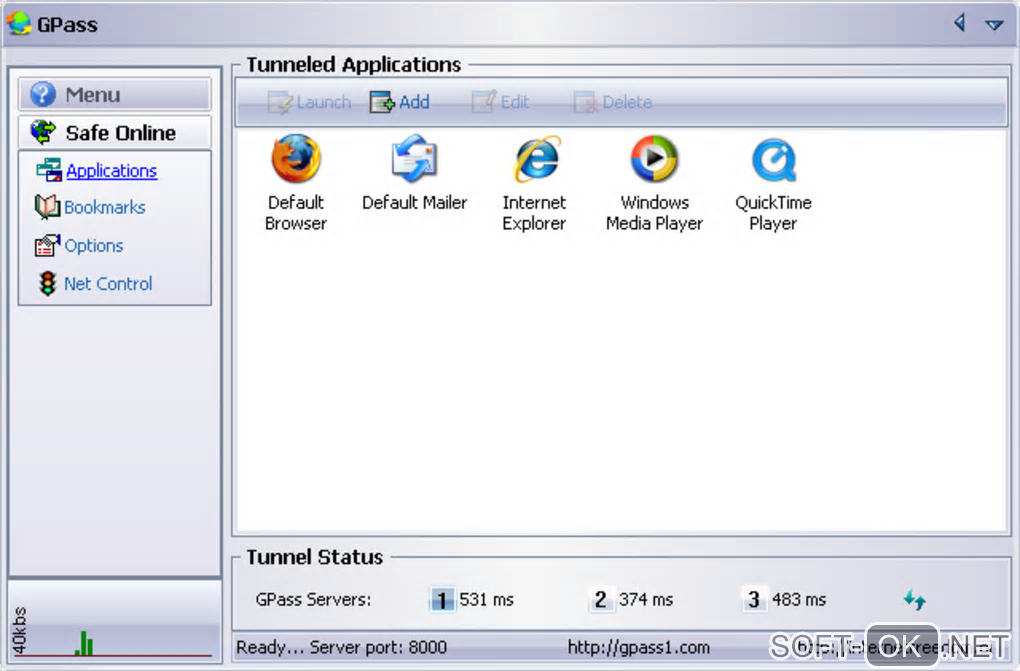Viewport: 1020px width, 671px height.
Task: Select the Internet Explorer icon
Action: [536, 159]
